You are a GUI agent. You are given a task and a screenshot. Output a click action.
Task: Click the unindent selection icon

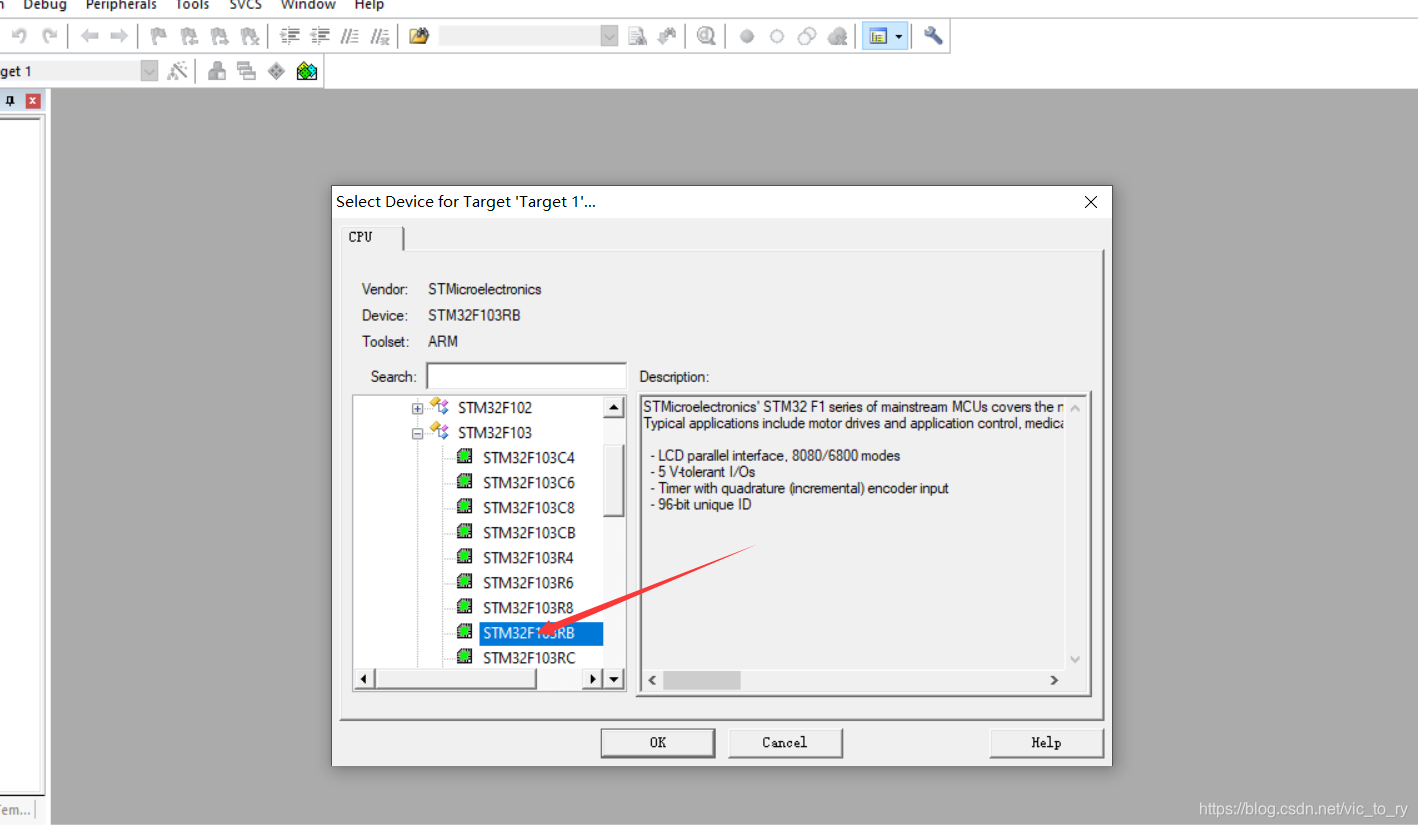click(320, 36)
